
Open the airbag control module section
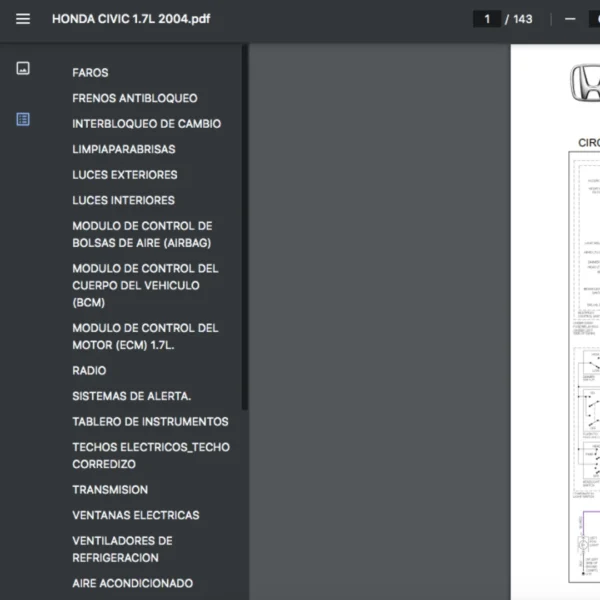point(142,234)
